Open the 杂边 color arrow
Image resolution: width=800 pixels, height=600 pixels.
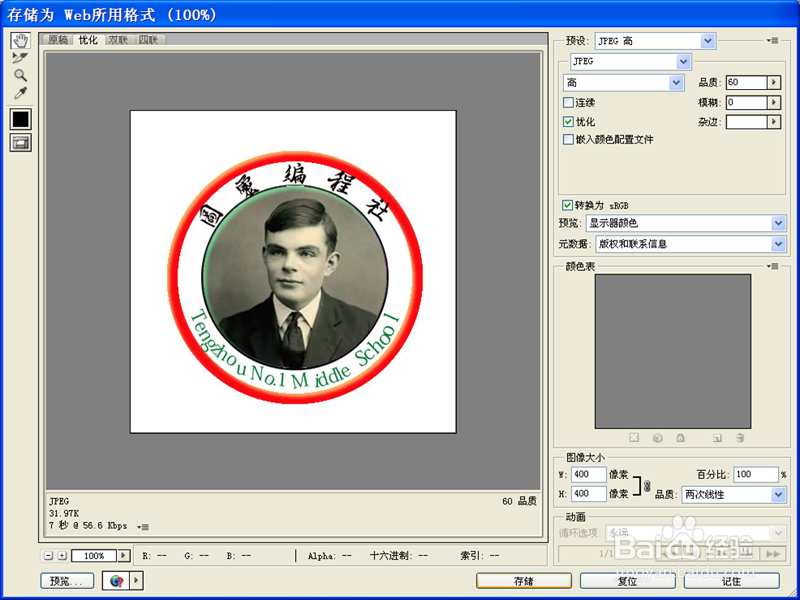click(774, 122)
